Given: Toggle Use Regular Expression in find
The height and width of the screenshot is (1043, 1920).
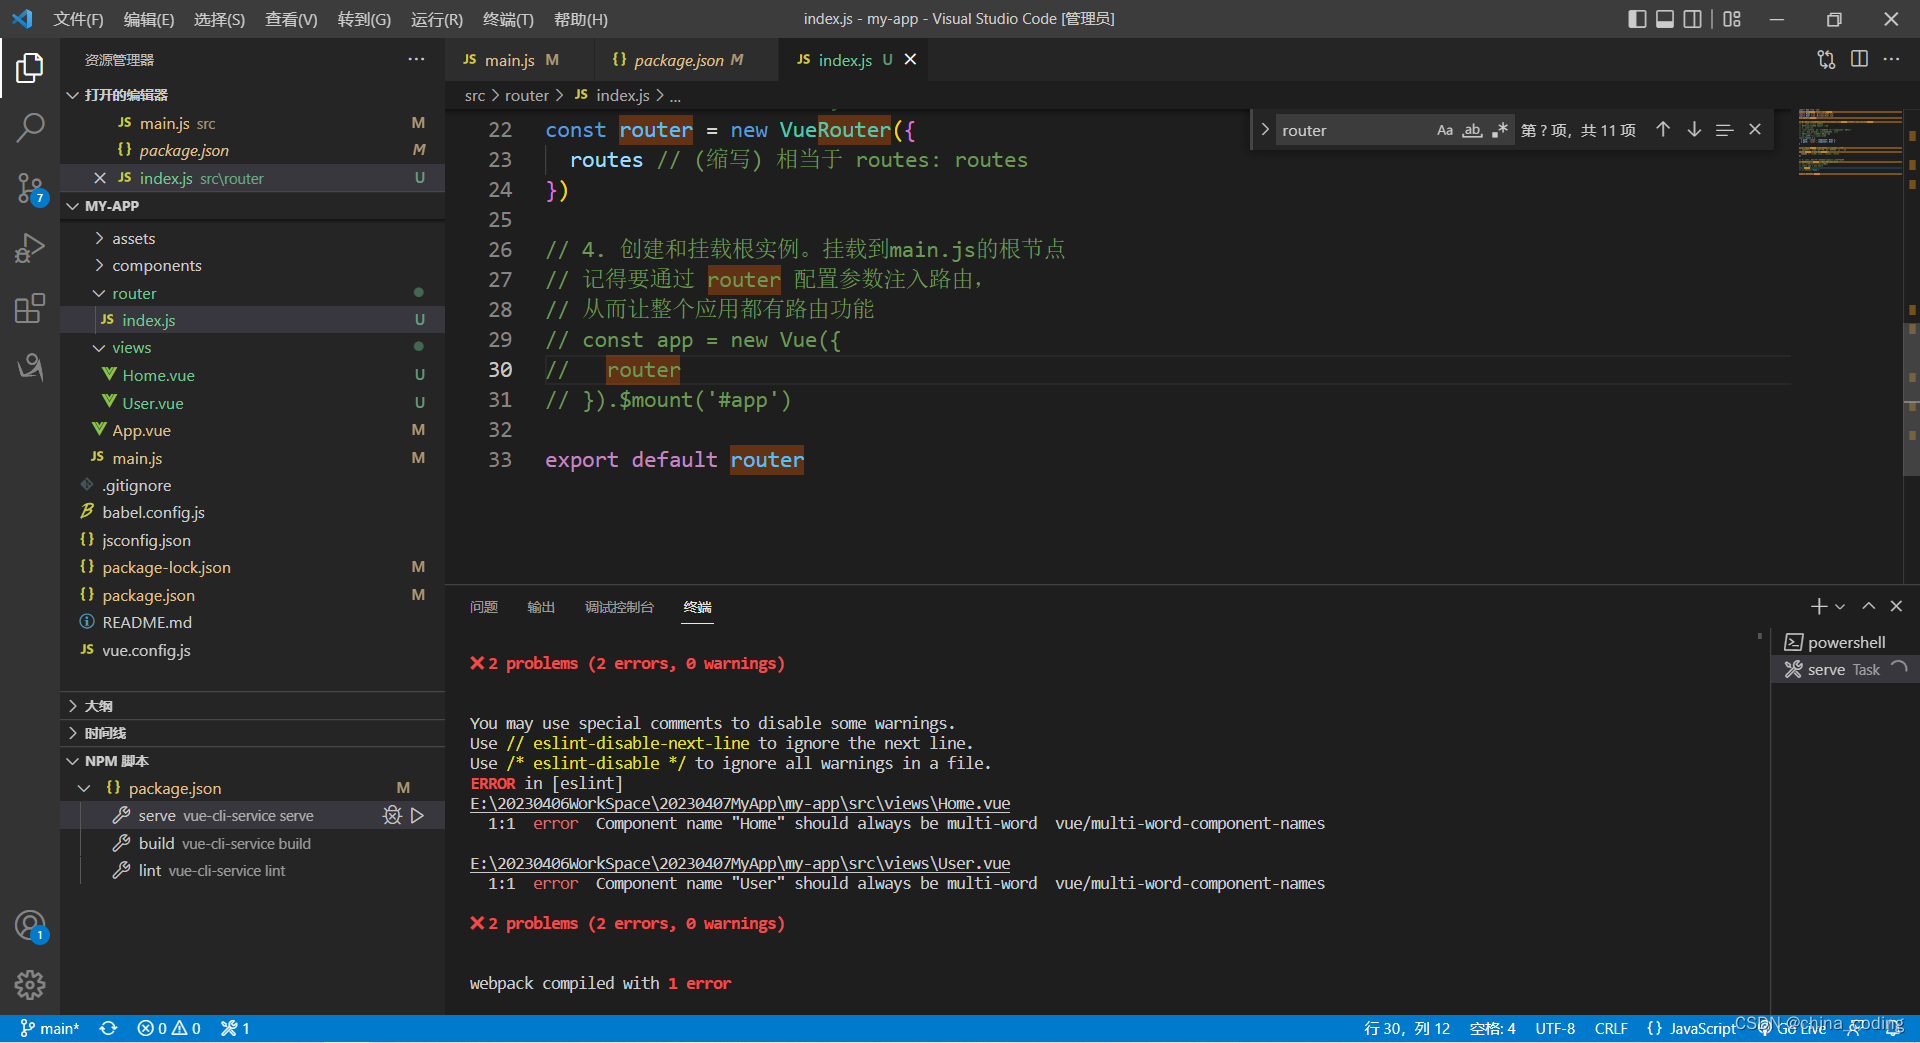Looking at the screenshot, I should point(1499,130).
